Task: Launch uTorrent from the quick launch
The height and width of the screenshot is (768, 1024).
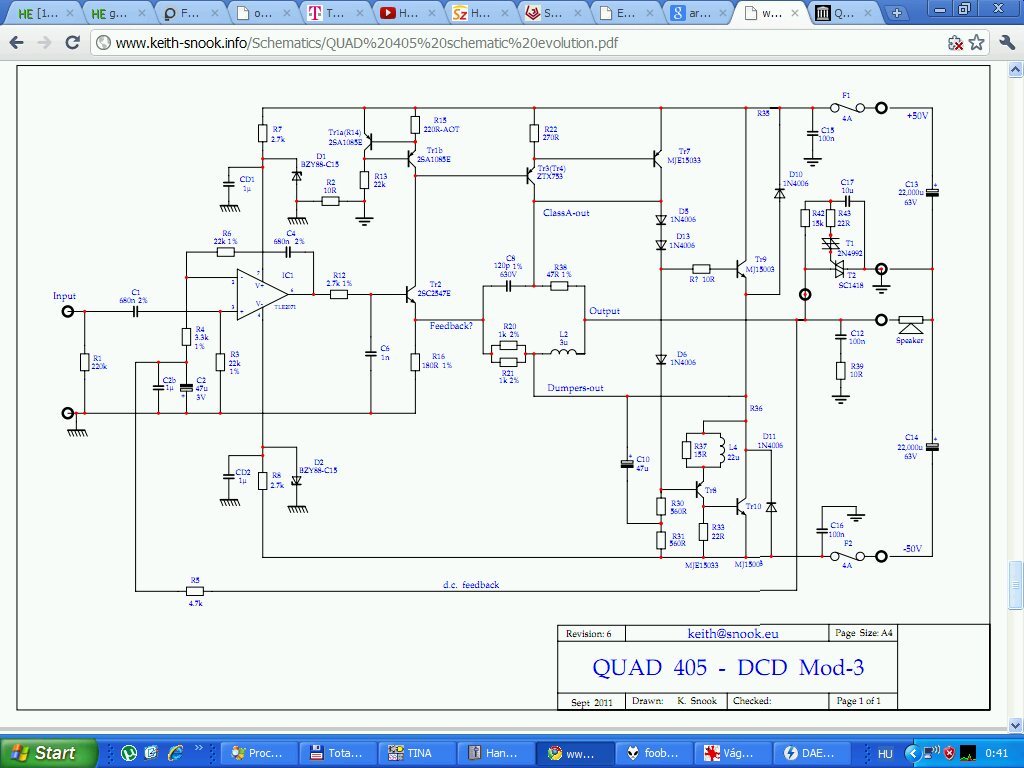Action: click(x=129, y=753)
